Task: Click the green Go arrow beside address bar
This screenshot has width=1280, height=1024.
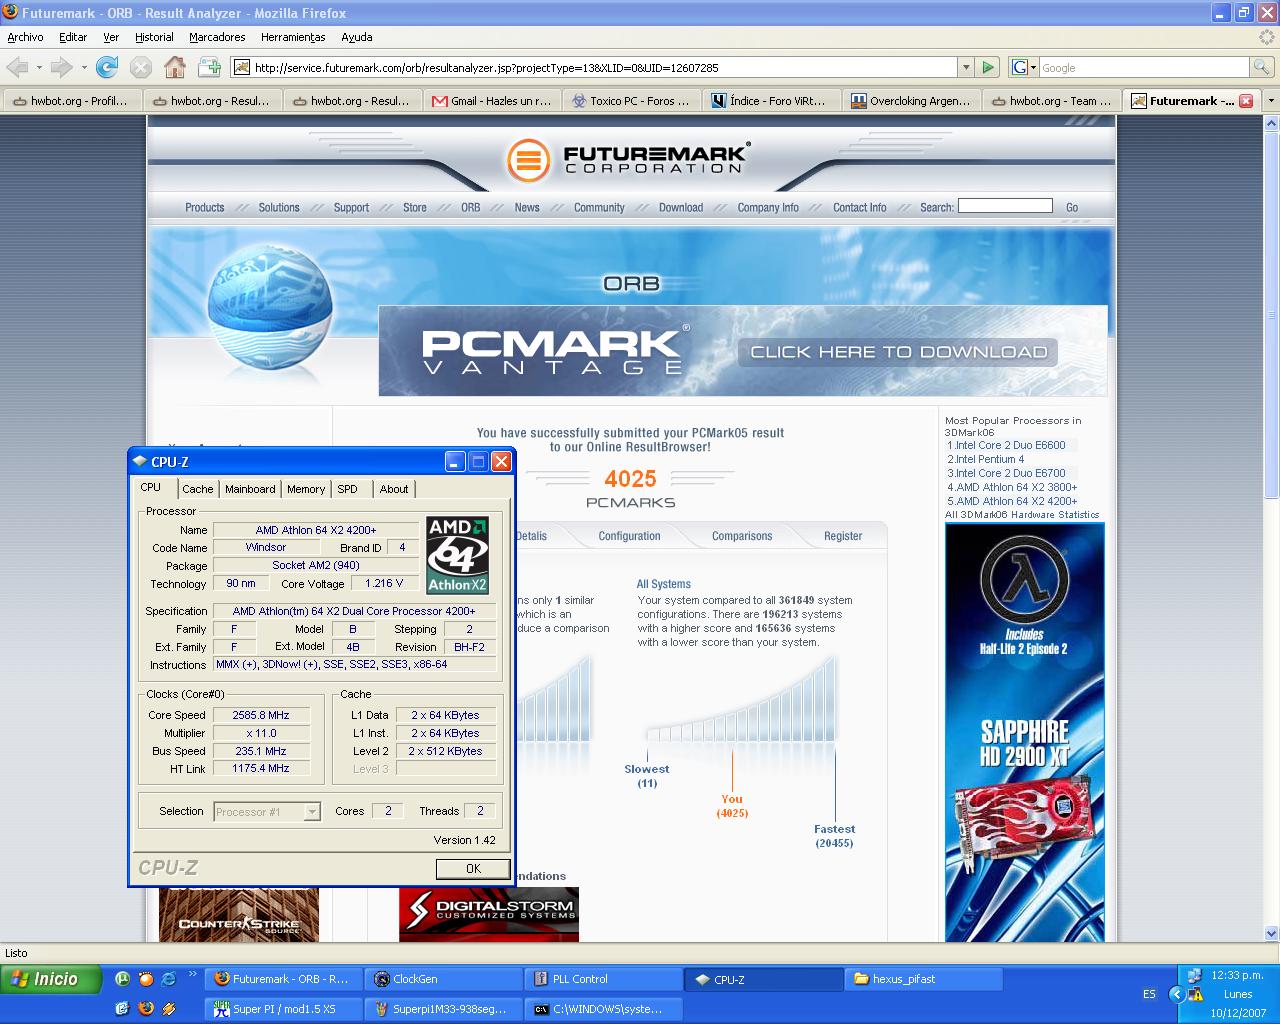Action: 988,67
